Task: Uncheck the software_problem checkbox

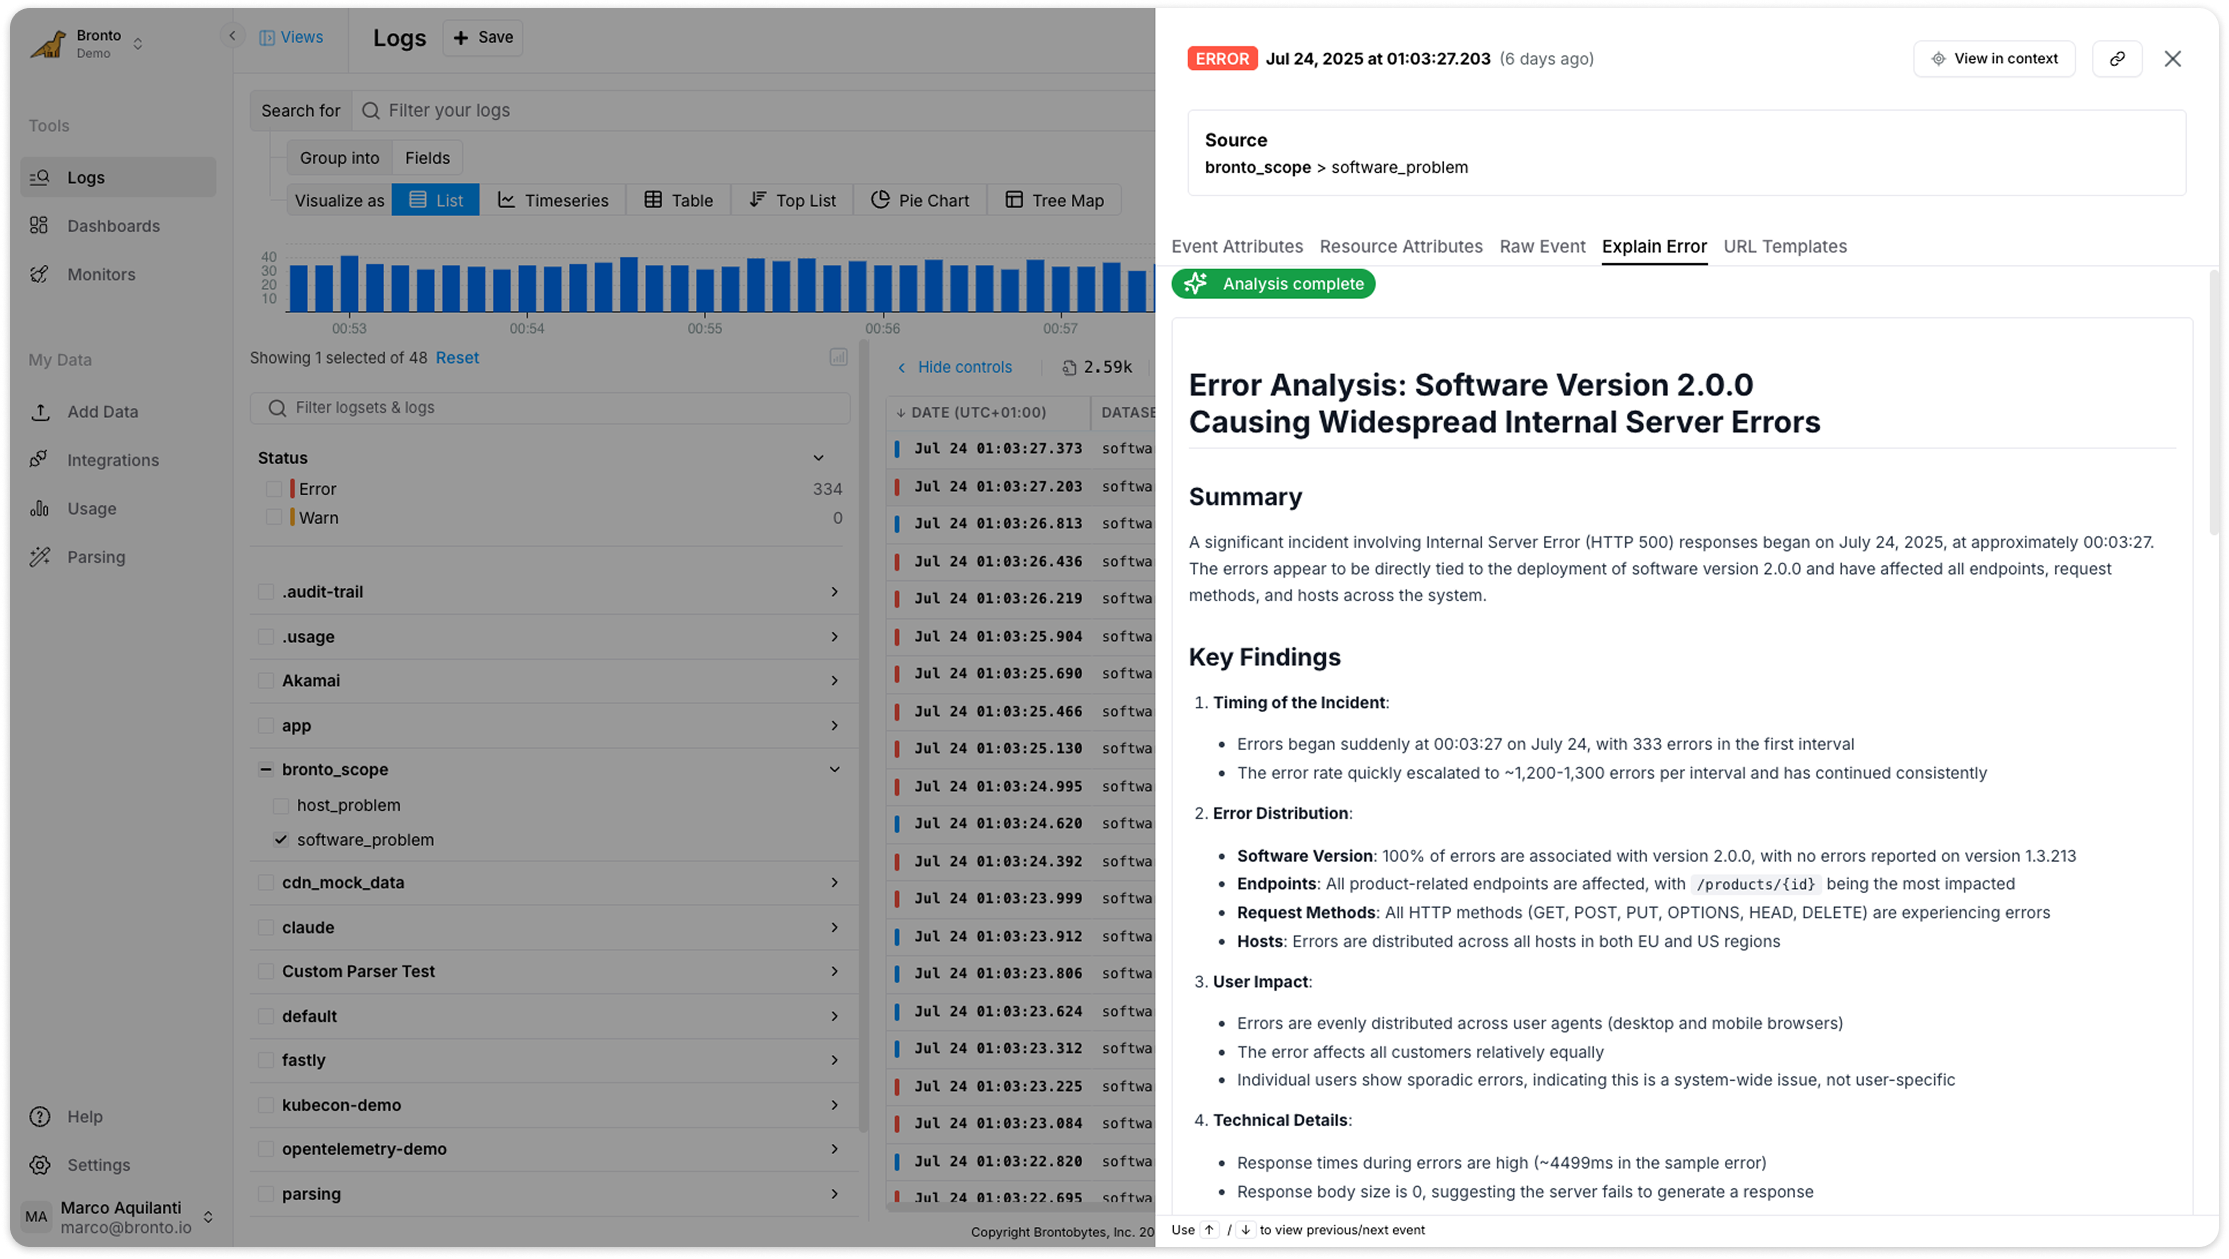Action: tap(281, 840)
